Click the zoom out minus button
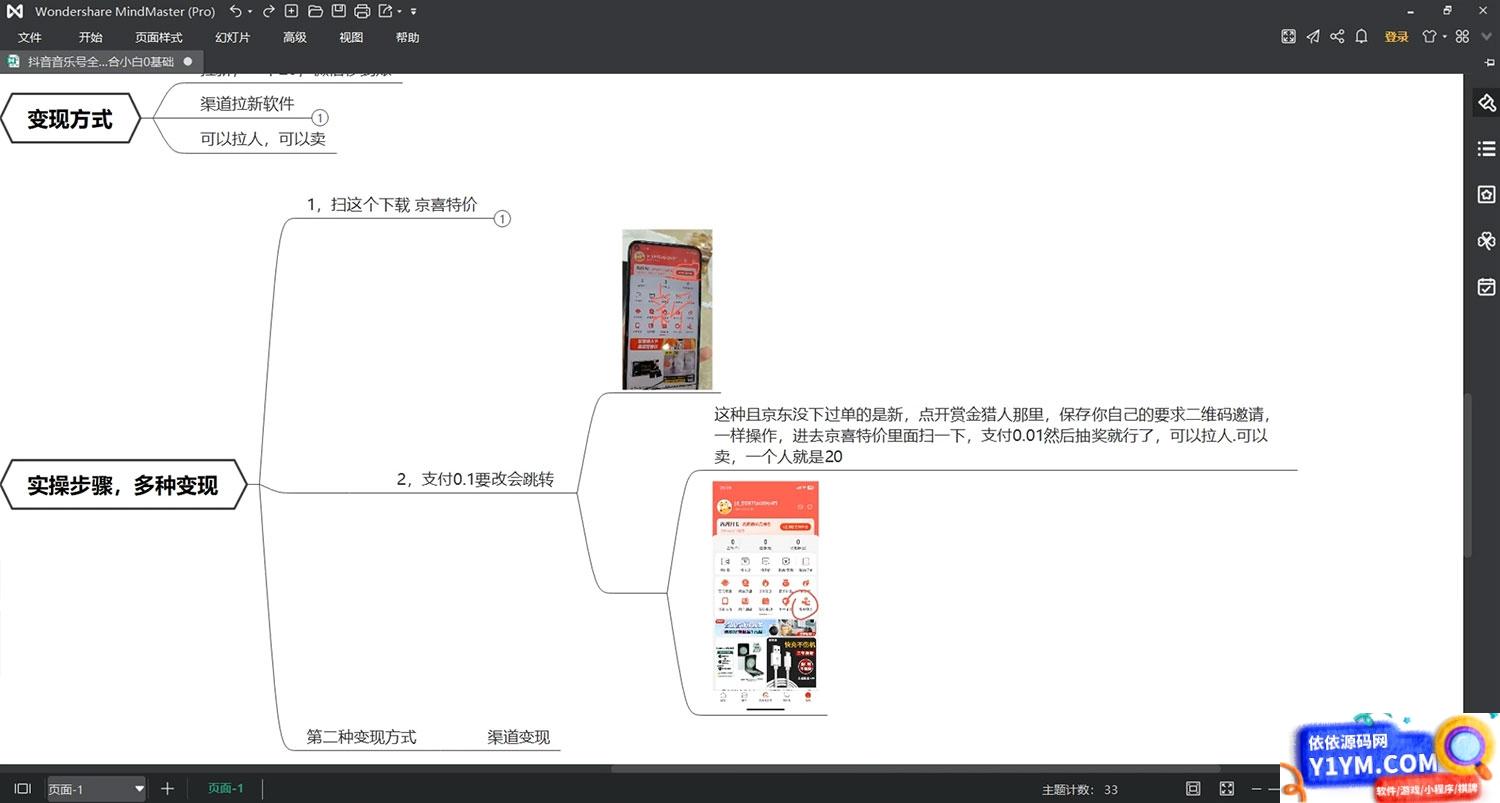 1258,789
